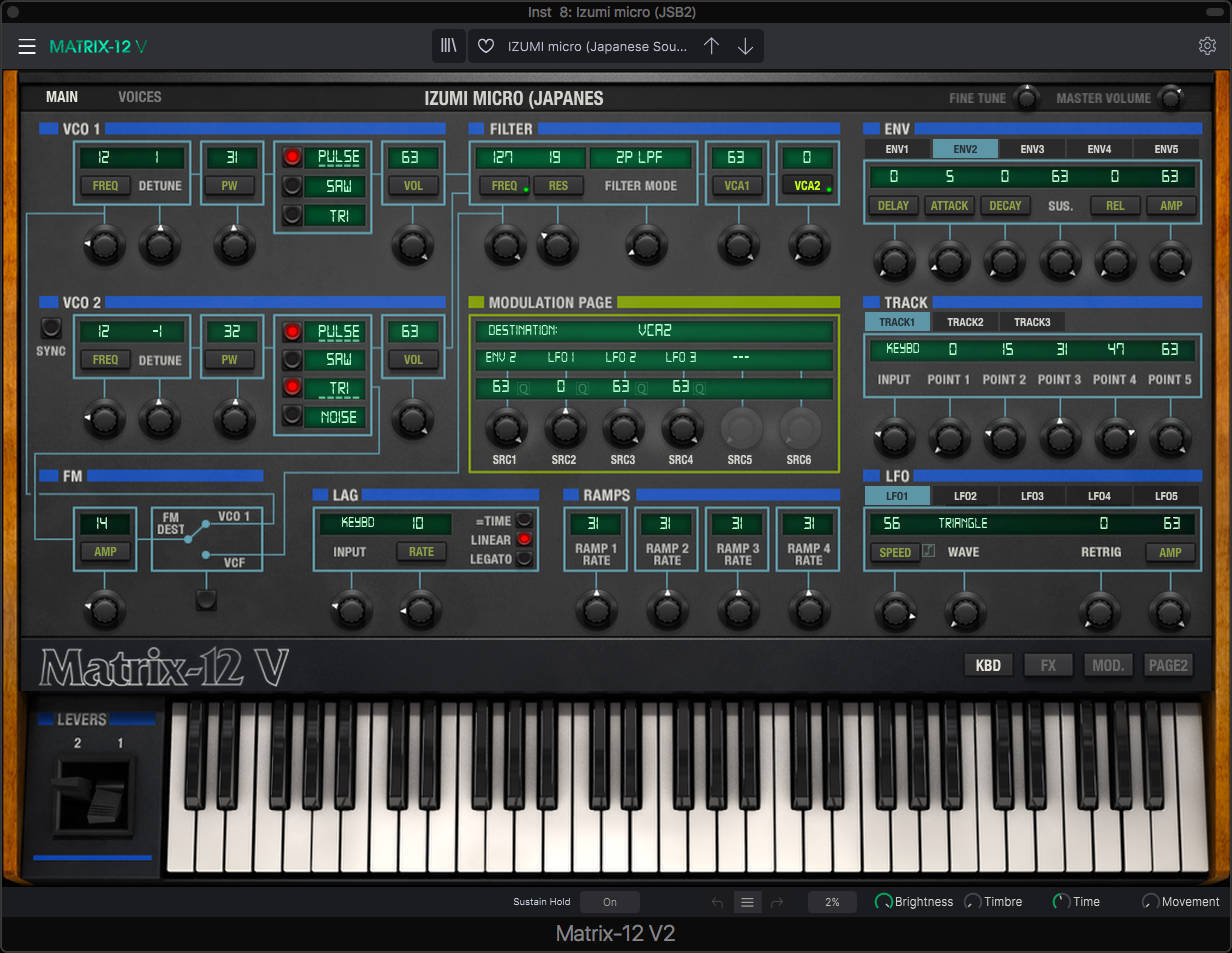1232x953 pixels.
Task: Toggle Sustain Hold On switch
Action: pos(610,902)
